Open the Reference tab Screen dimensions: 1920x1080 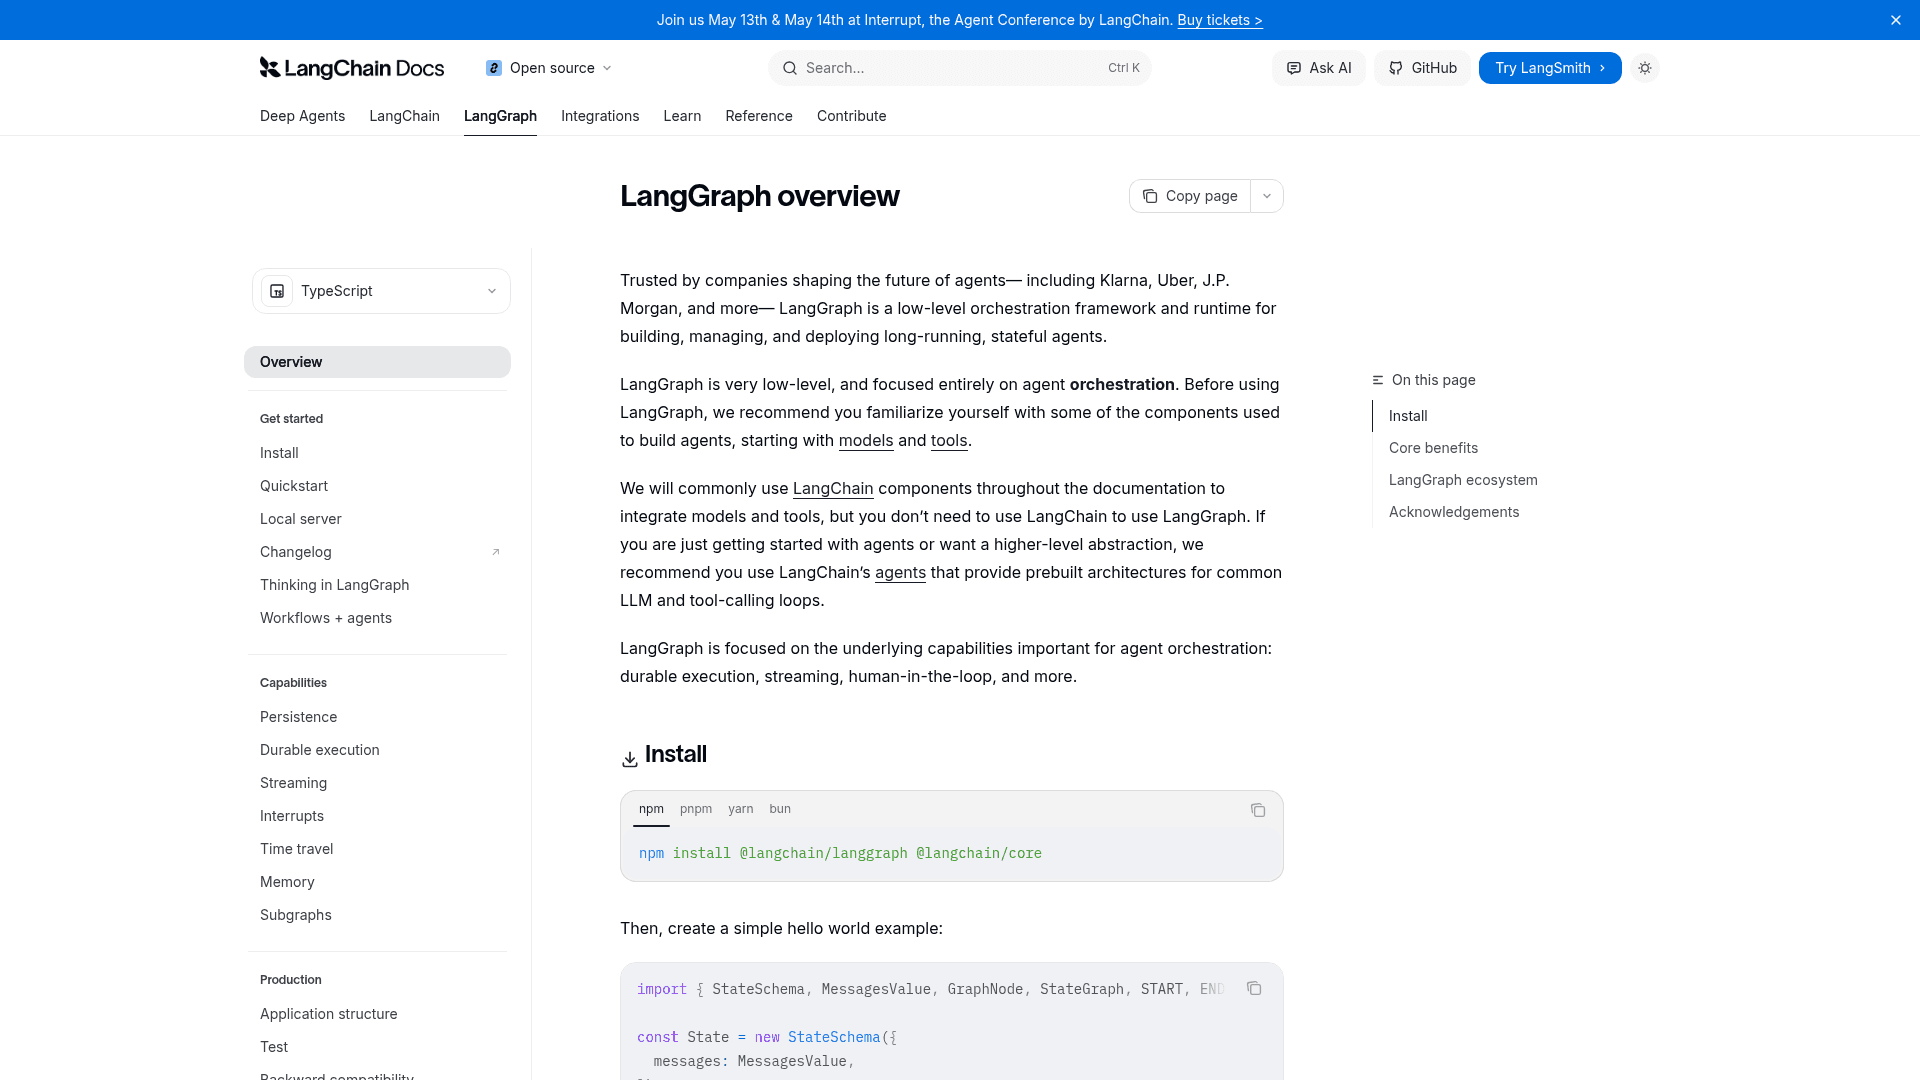point(759,116)
